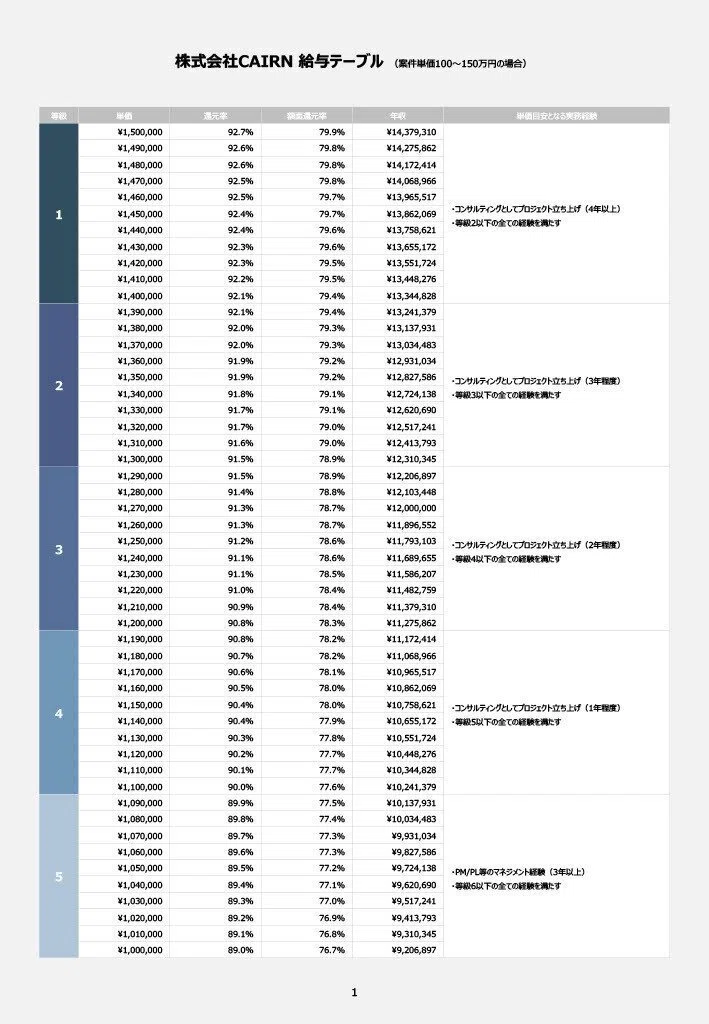This screenshot has height=1024, width=709.
Task: Select the grade 4 light blue cell
Action: (x=59, y=713)
